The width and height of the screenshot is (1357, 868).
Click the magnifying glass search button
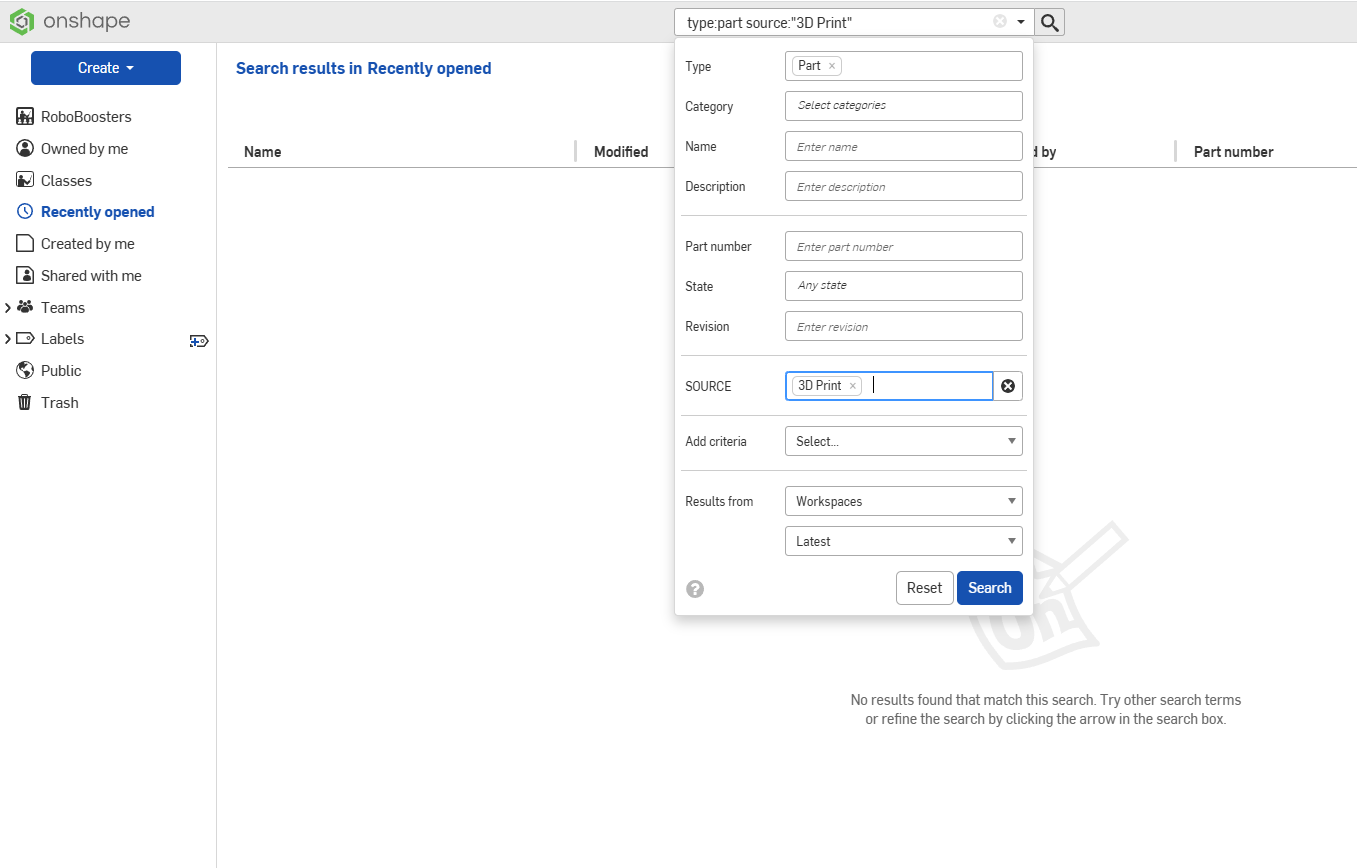(x=1049, y=22)
